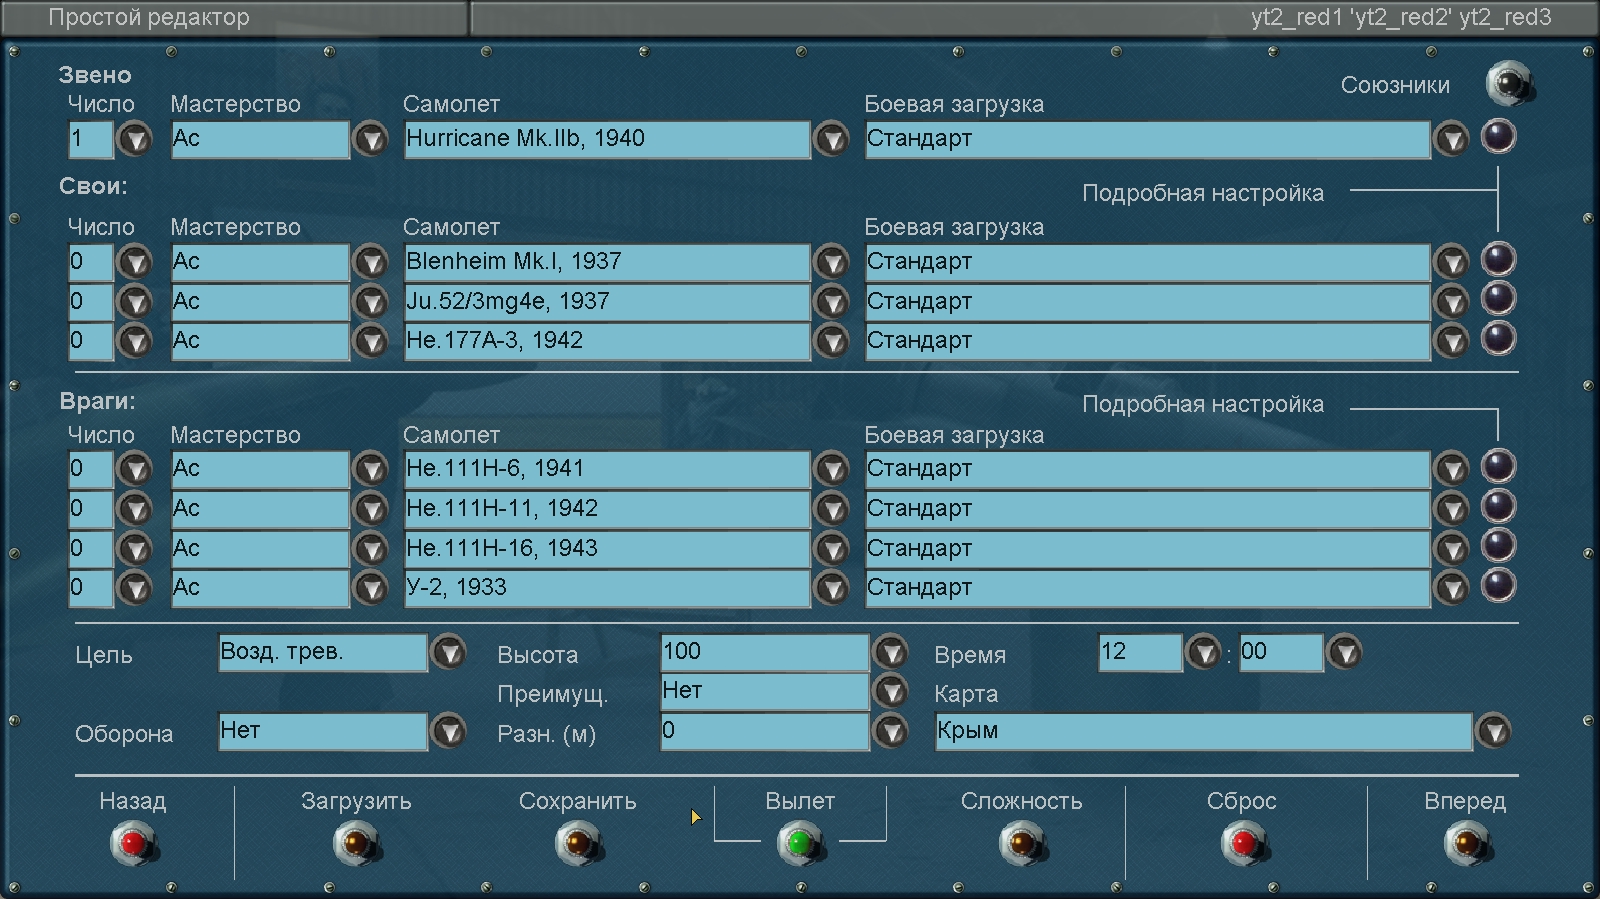Open Сложность (Difficulty) settings
Image resolution: width=1600 pixels, height=899 pixels.
1022,844
